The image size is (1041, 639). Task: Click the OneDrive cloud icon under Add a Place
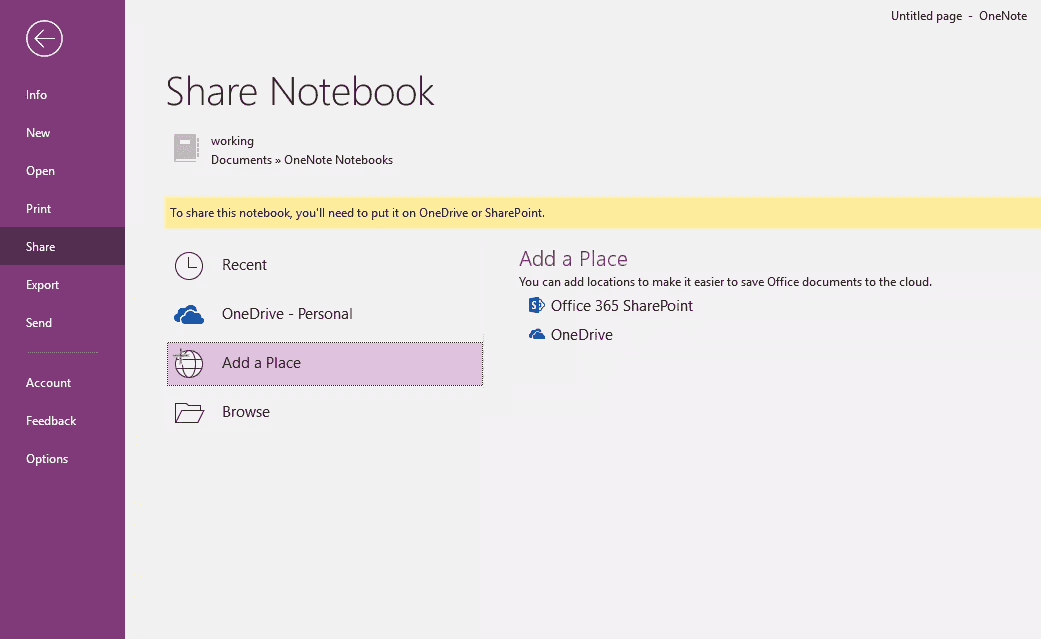(x=537, y=335)
